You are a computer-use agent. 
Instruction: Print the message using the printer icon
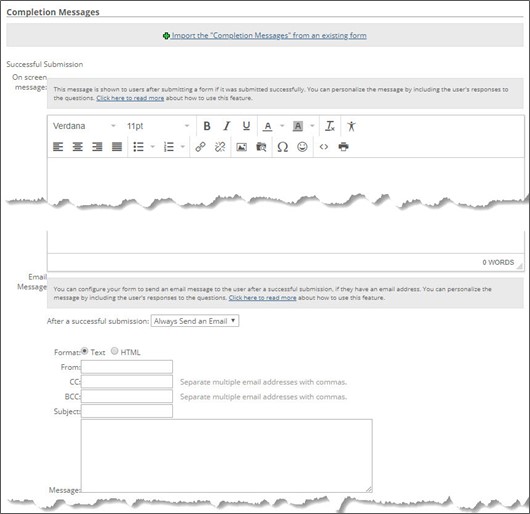pos(343,147)
